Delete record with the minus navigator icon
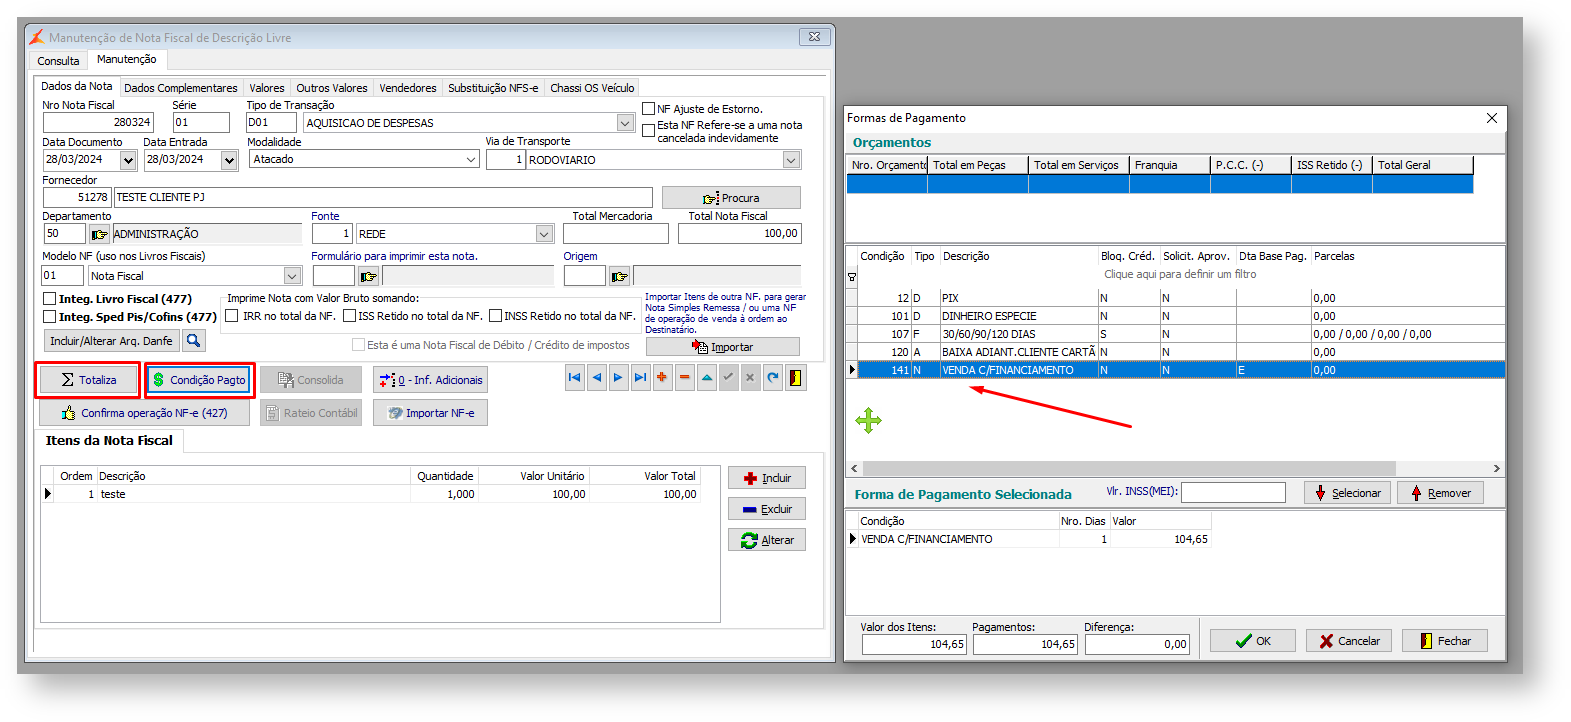Screen dimensions: 1571x722 [684, 378]
